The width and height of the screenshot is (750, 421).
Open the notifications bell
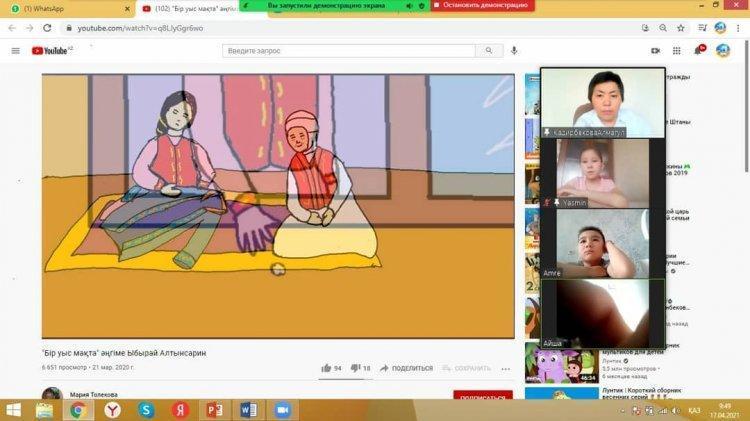click(x=699, y=50)
